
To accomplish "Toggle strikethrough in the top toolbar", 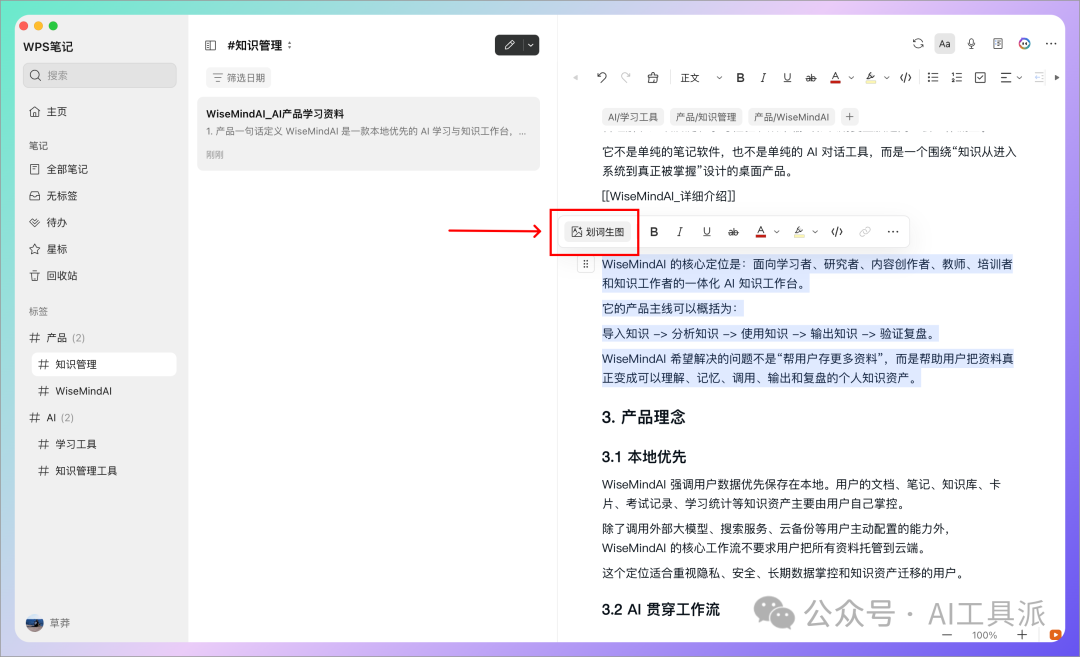I will [x=811, y=78].
